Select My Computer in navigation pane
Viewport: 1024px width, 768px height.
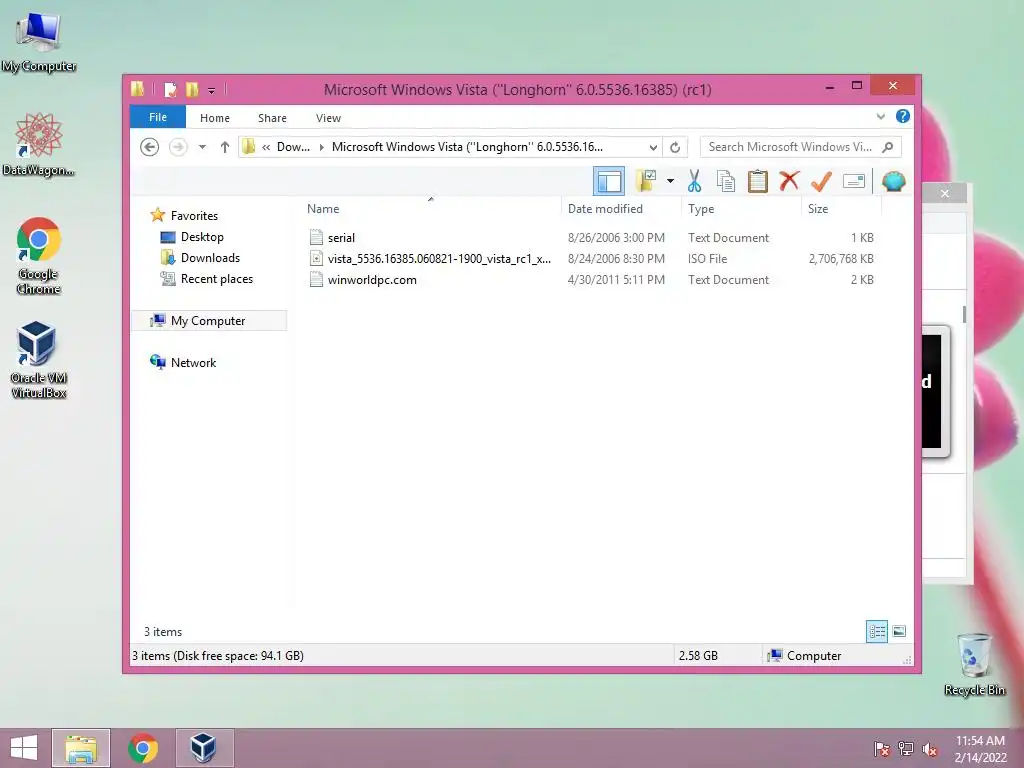tap(208, 321)
